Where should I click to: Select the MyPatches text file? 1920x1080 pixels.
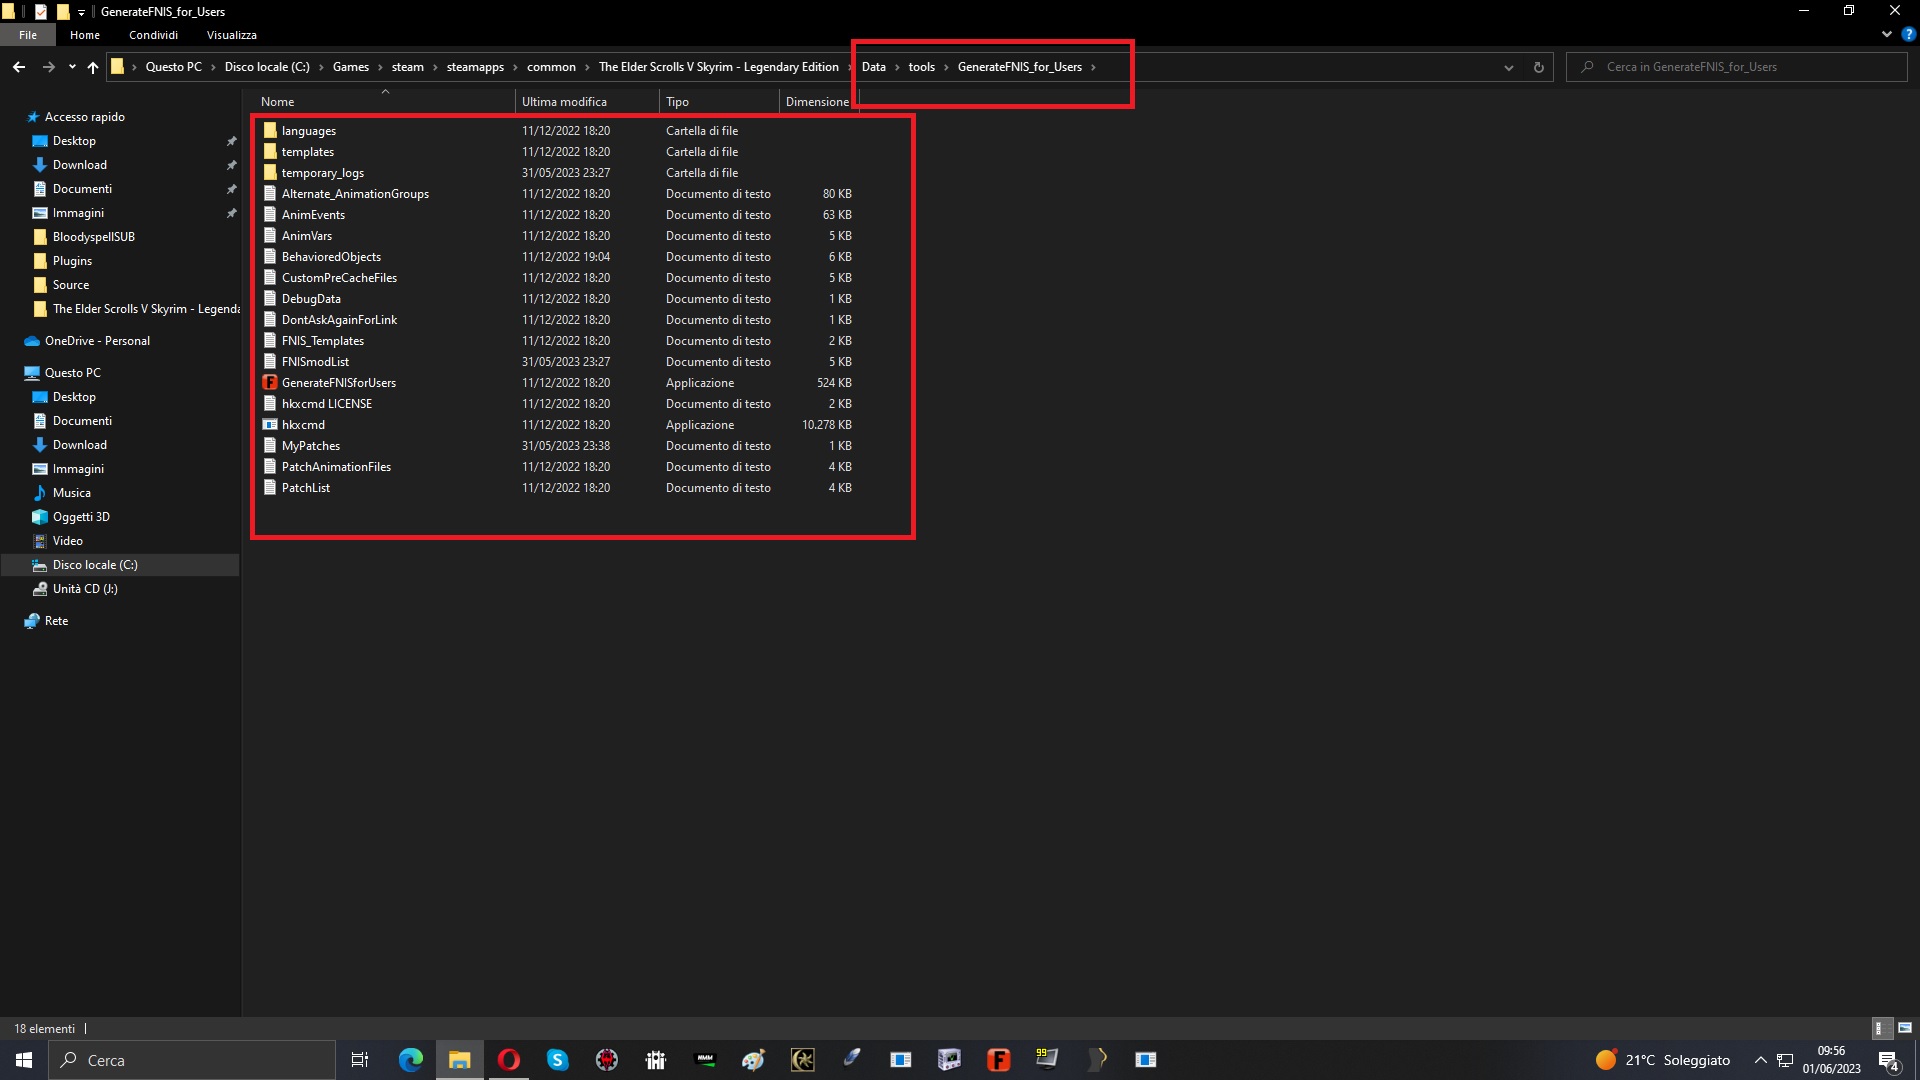310,446
